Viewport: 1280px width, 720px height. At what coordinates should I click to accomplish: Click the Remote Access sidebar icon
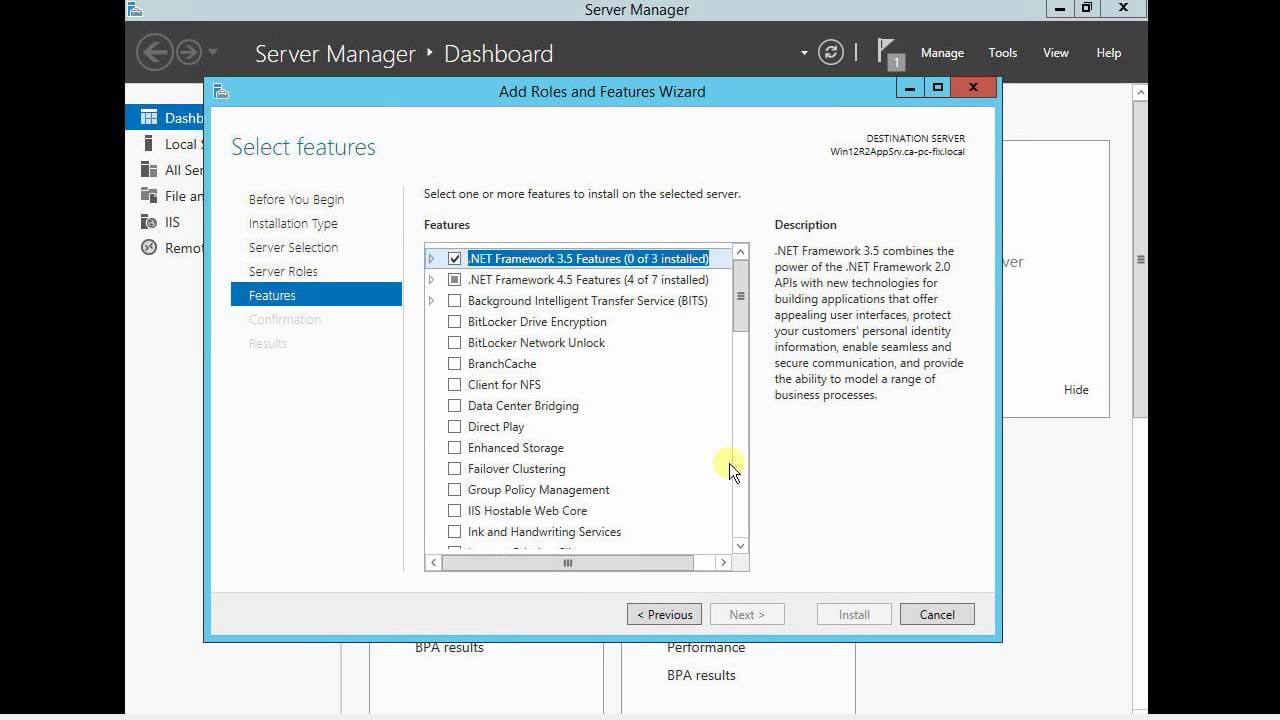[149, 247]
